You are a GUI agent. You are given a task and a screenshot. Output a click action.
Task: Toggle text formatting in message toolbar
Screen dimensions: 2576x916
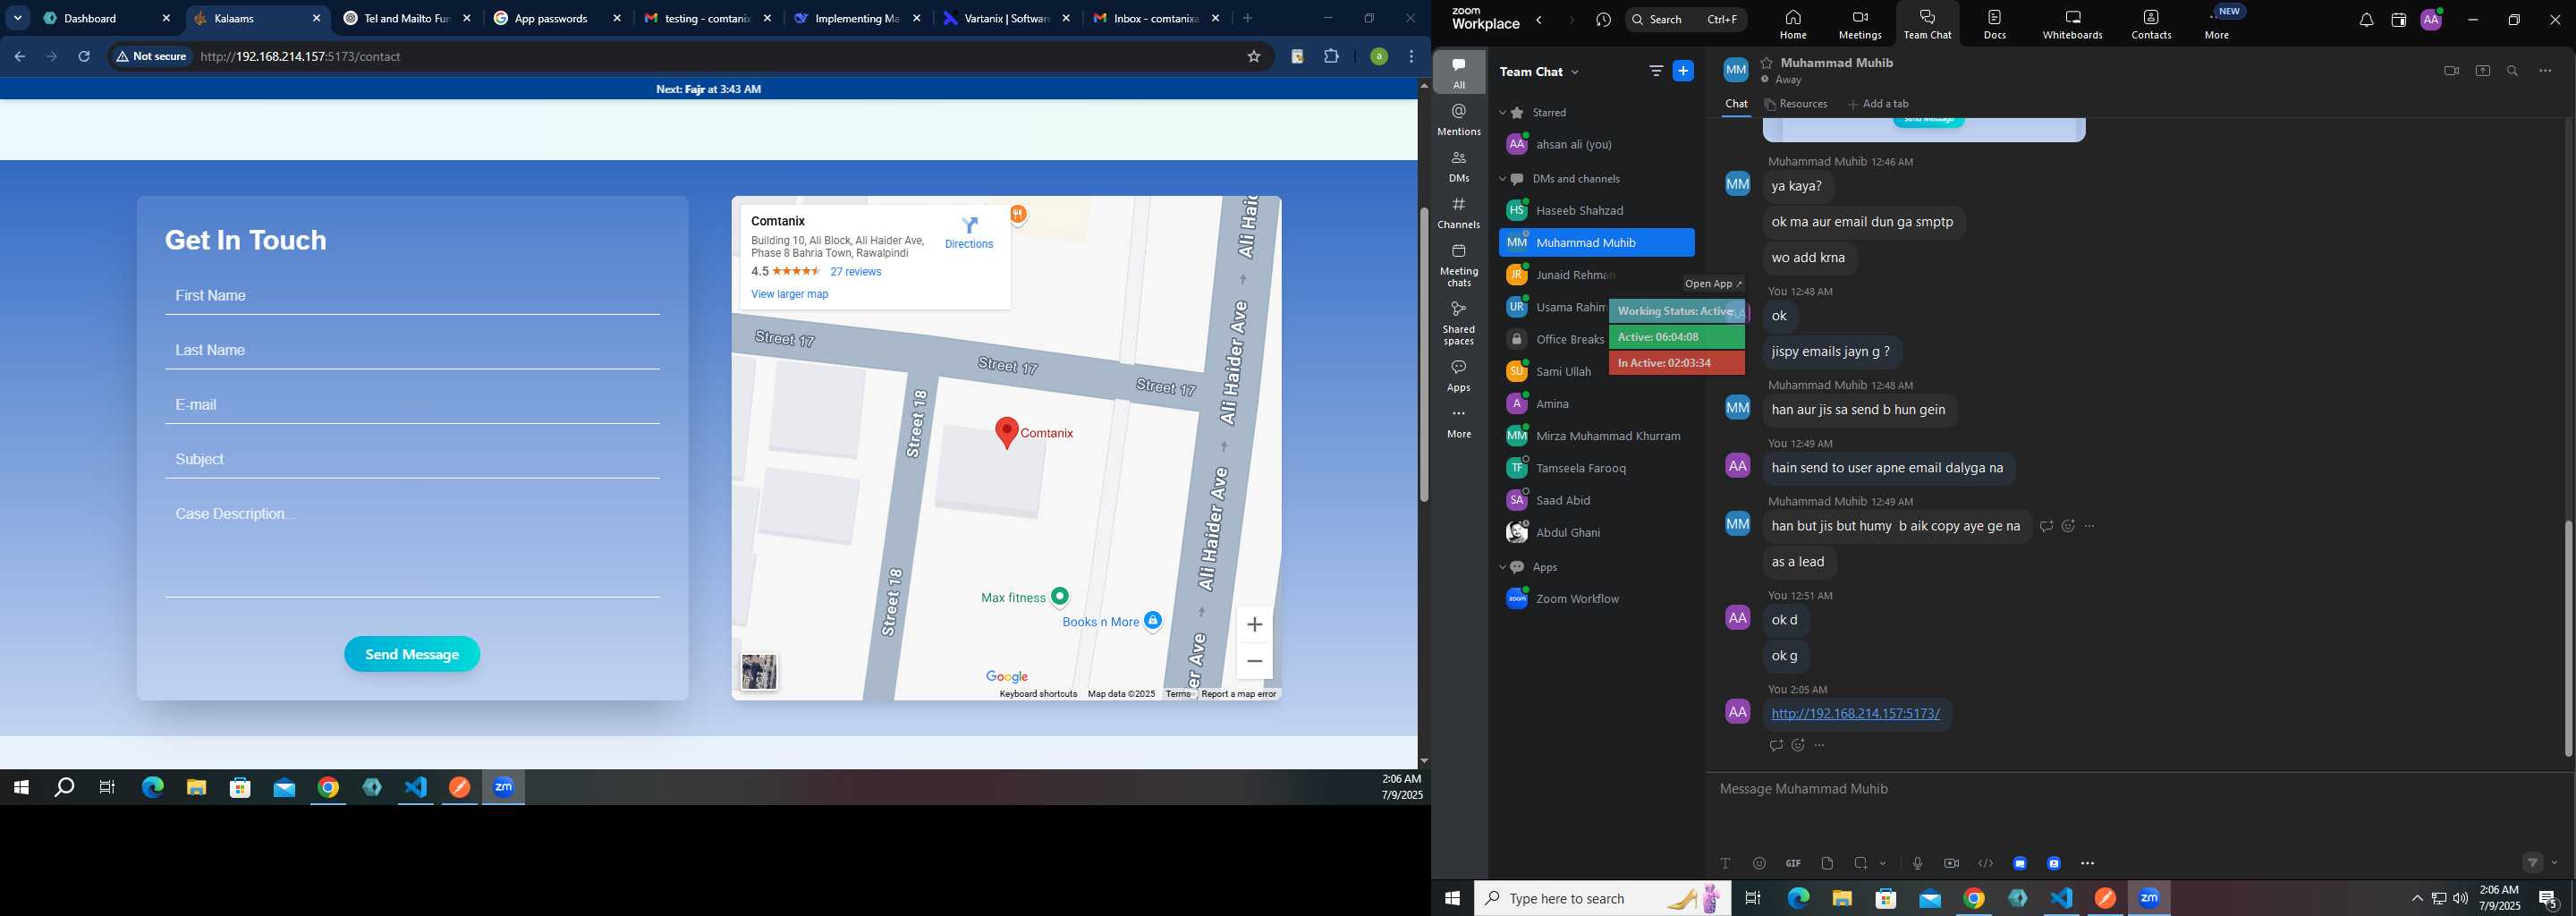click(x=1725, y=863)
